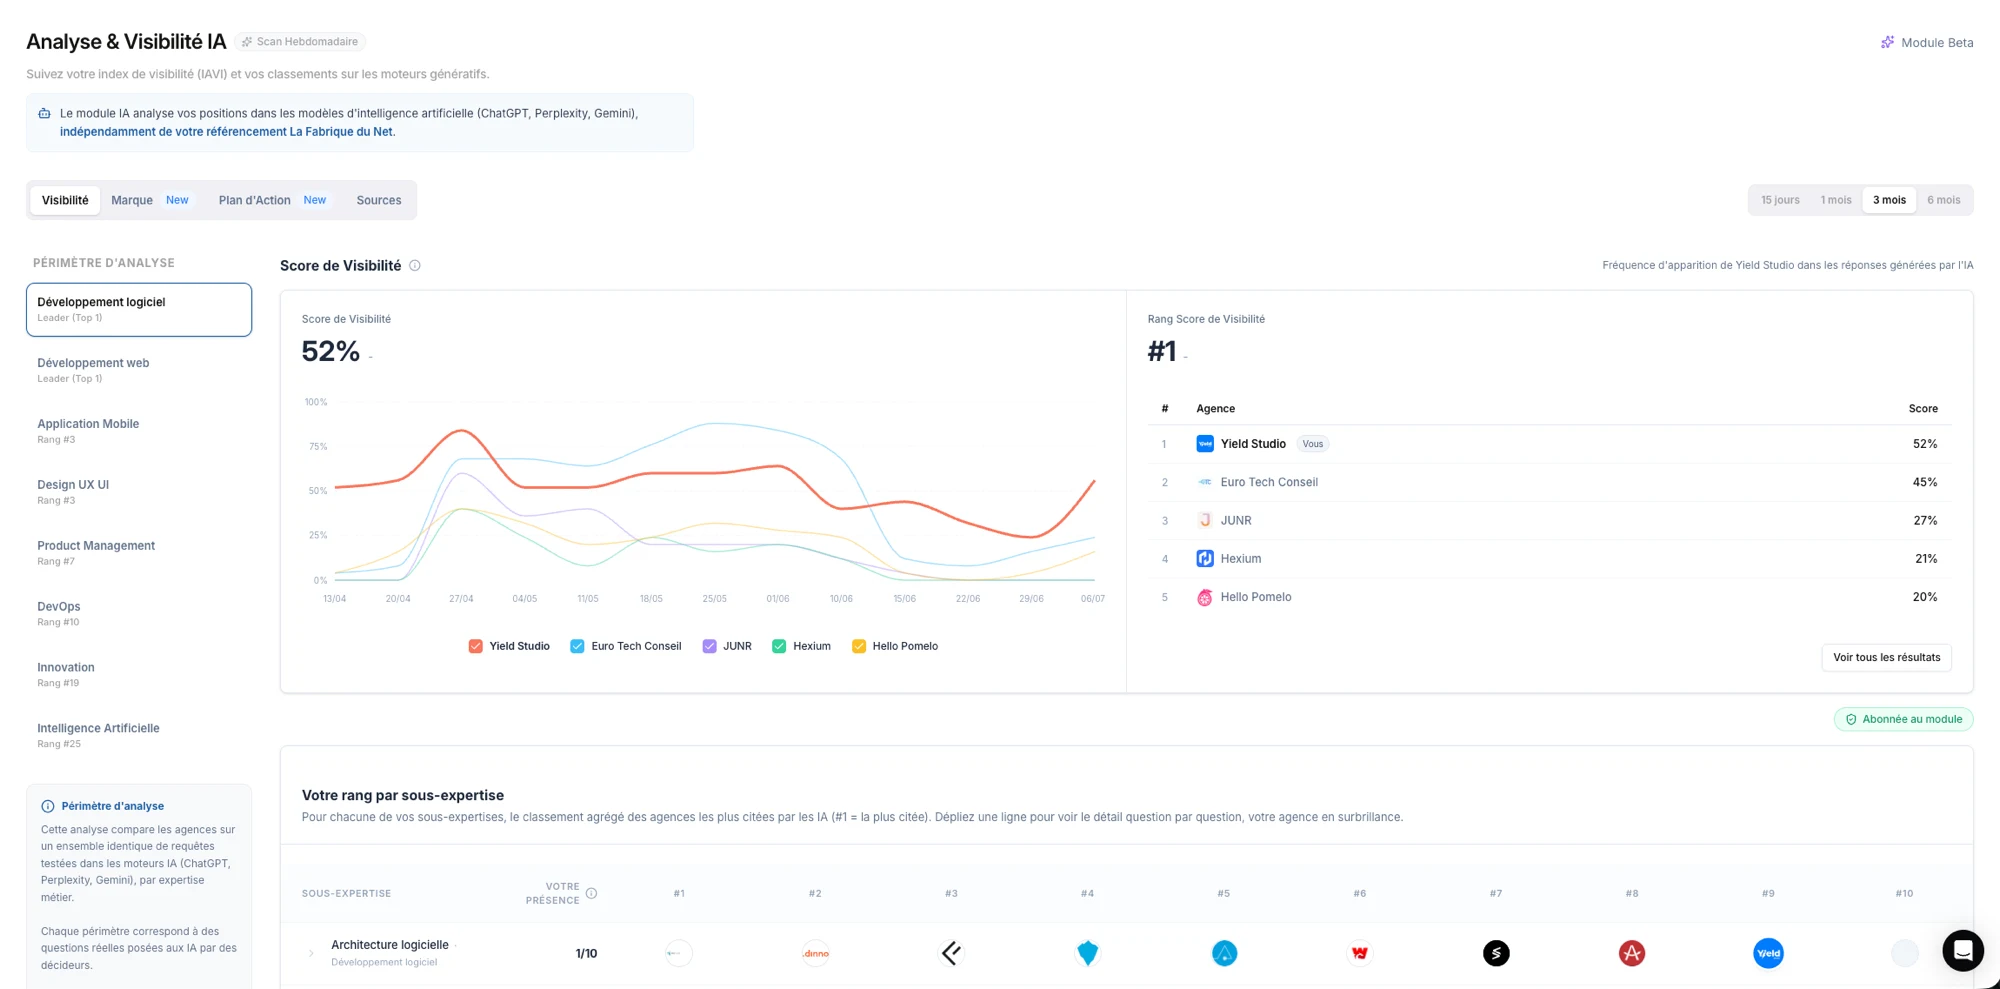Select the 3 mois time range

coord(1889,200)
